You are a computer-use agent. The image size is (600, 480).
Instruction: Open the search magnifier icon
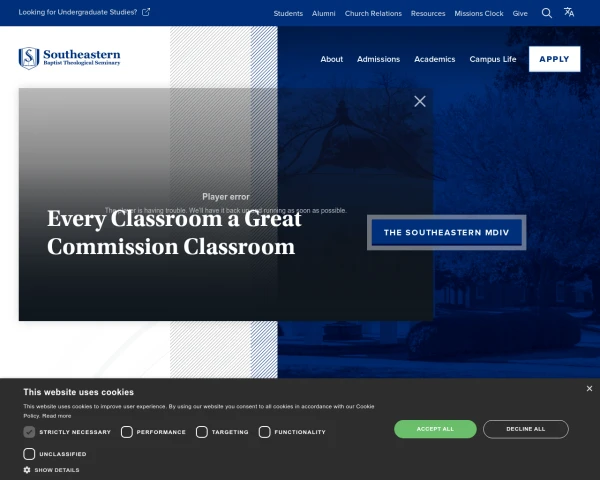pyautogui.click(x=546, y=13)
